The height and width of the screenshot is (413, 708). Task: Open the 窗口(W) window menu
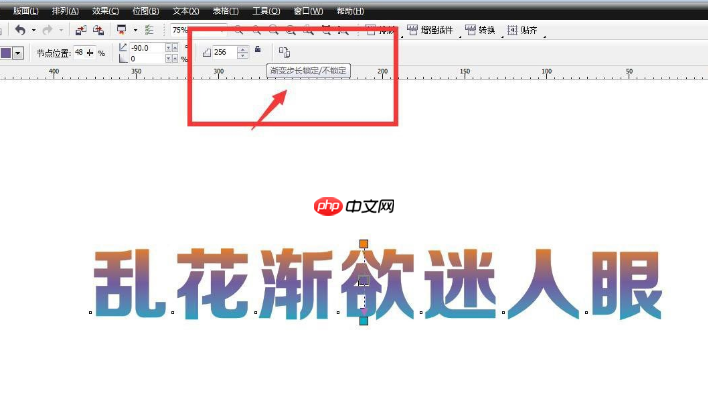(x=308, y=11)
